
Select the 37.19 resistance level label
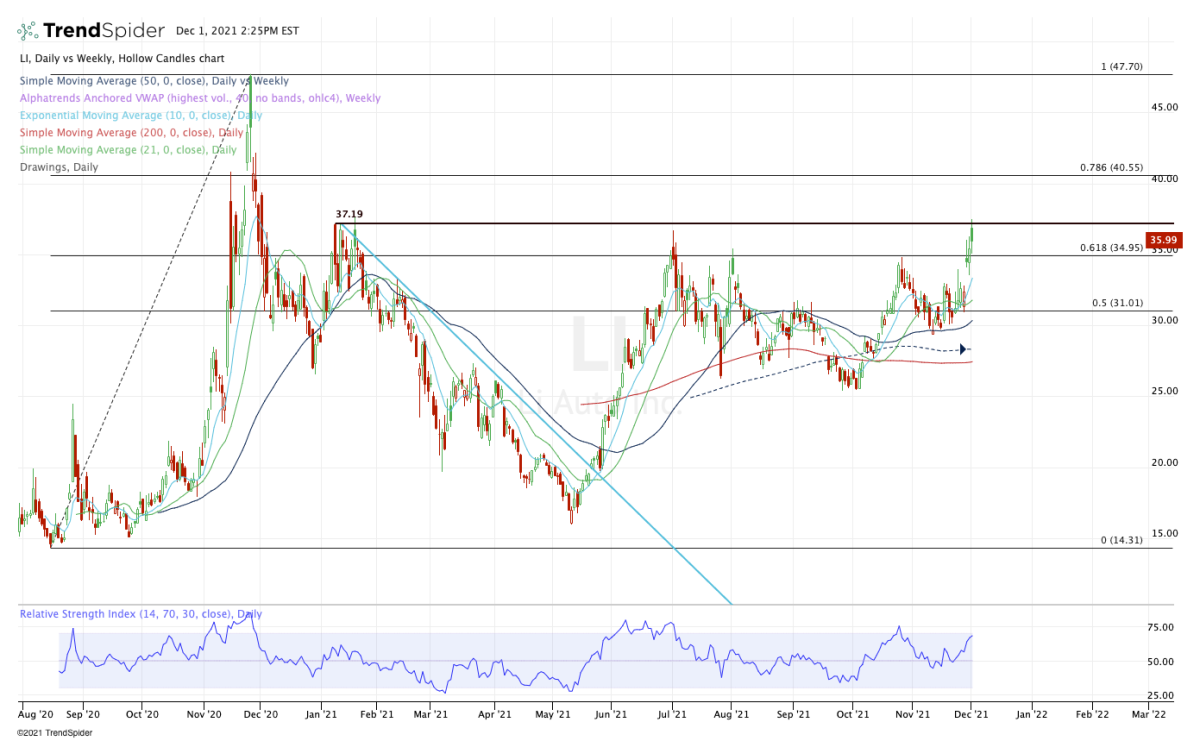[x=348, y=214]
